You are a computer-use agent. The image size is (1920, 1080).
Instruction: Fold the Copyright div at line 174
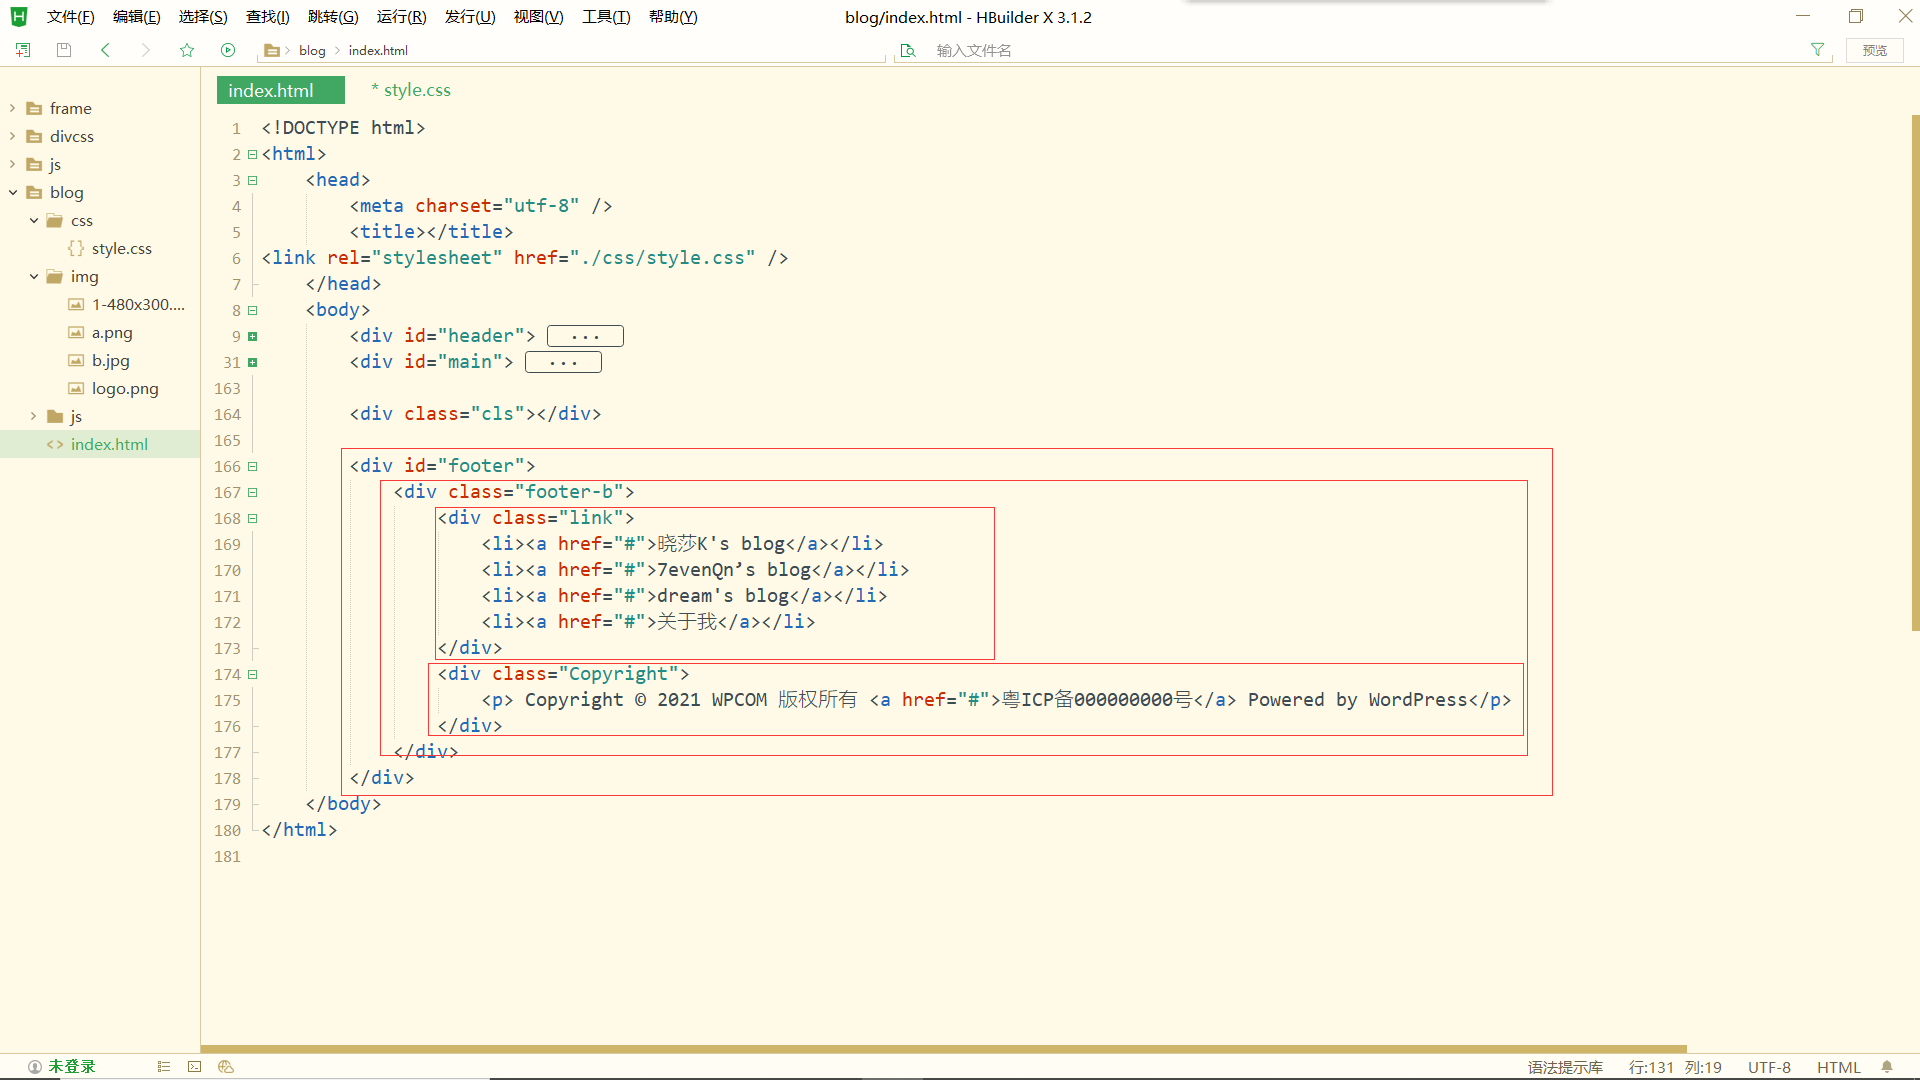[x=253, y=674]
